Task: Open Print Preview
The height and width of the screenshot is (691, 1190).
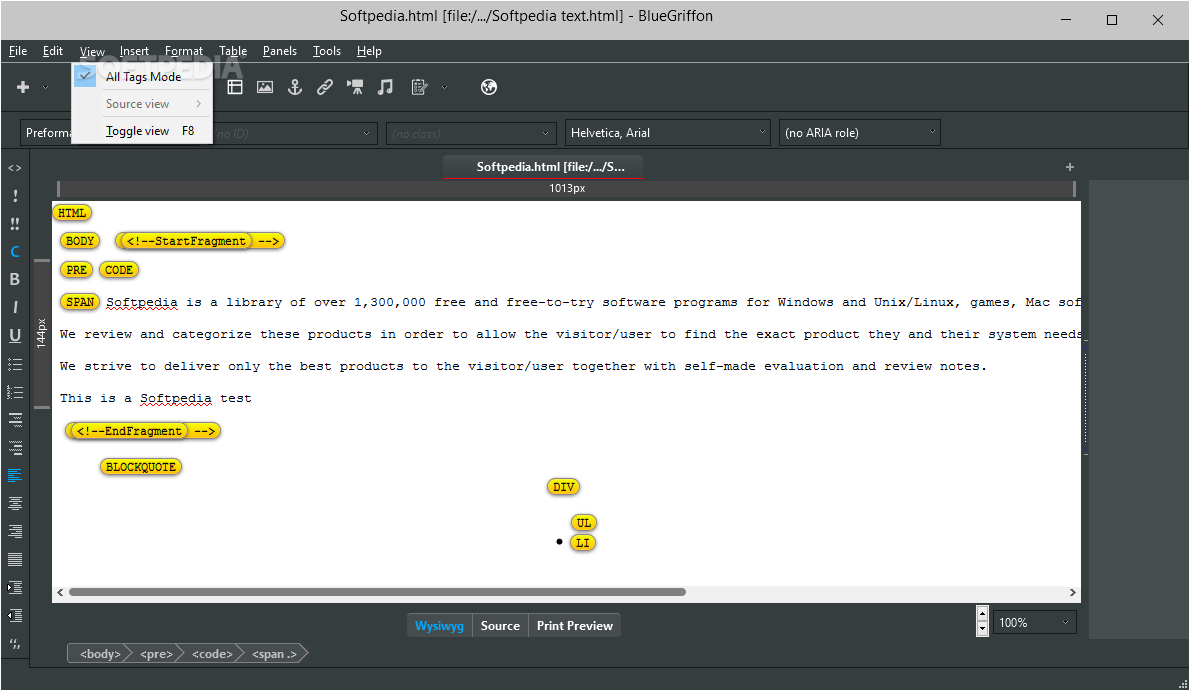Action: (x=575, y=626)
